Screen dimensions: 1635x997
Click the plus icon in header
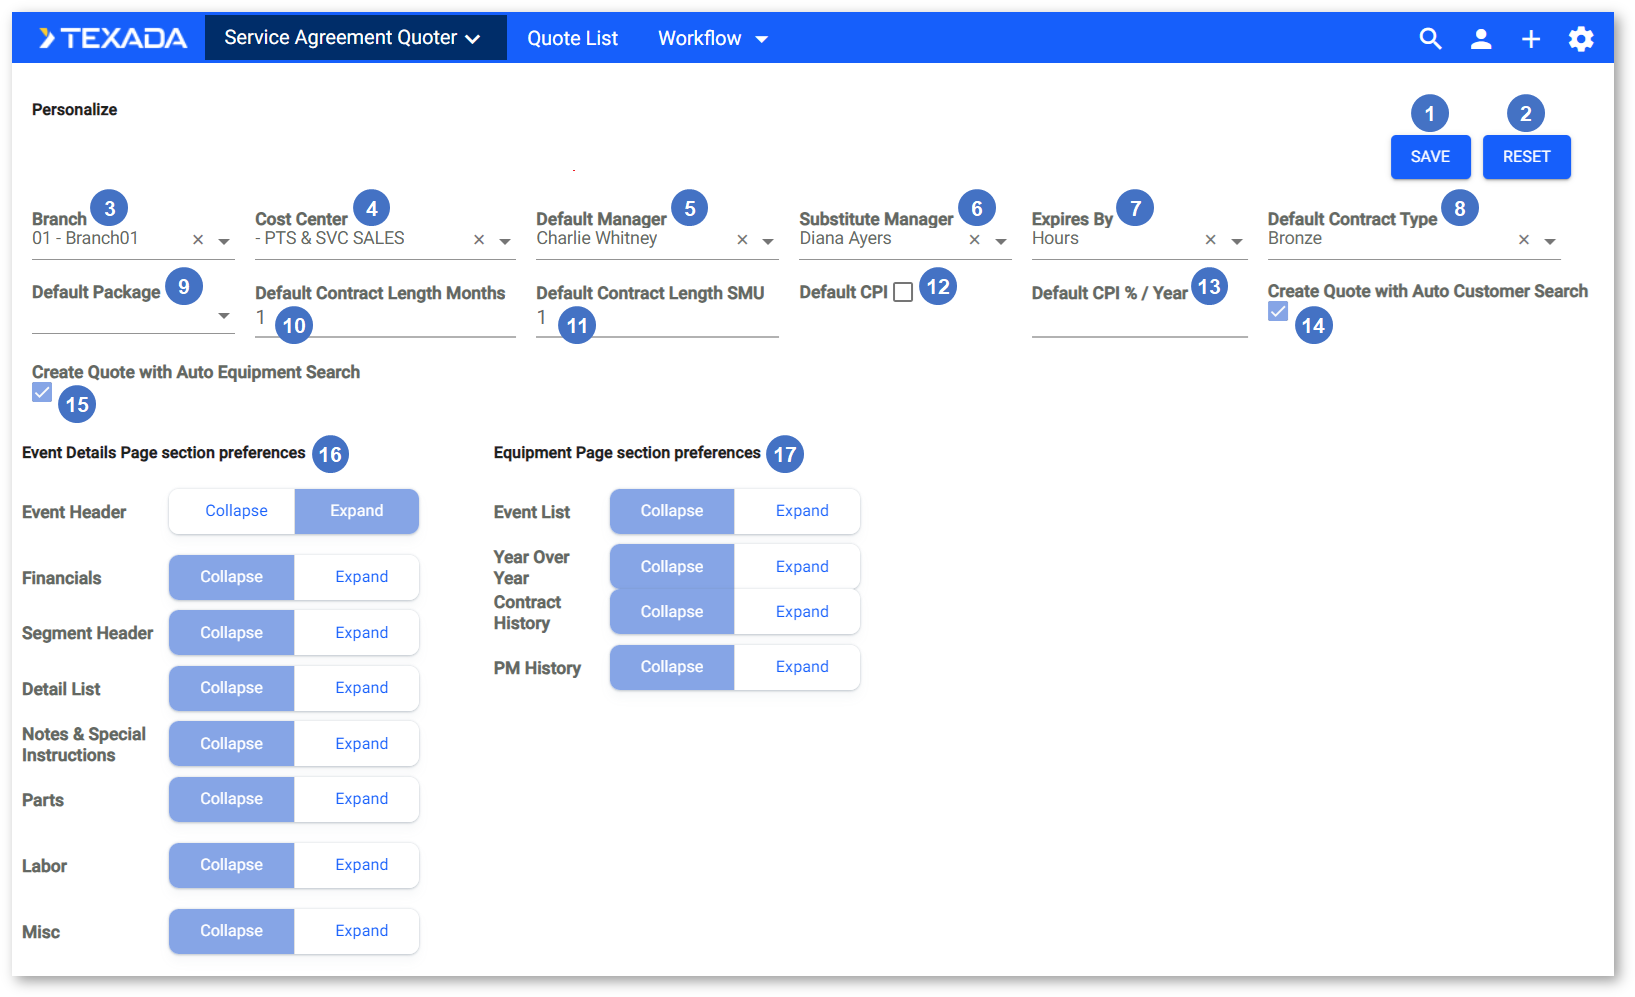(x=1530, y=39)
